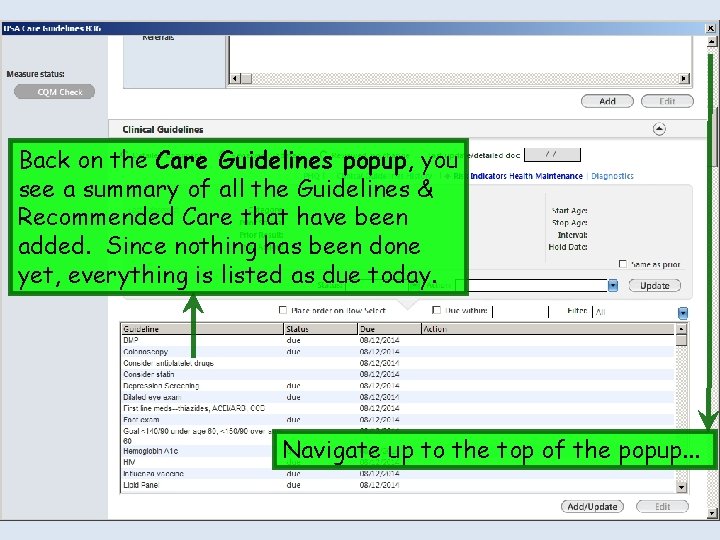Select the Influenza vaccine row
Image resolution: width=720 pixels, height=540 pixels.
[x=398, y=474]
